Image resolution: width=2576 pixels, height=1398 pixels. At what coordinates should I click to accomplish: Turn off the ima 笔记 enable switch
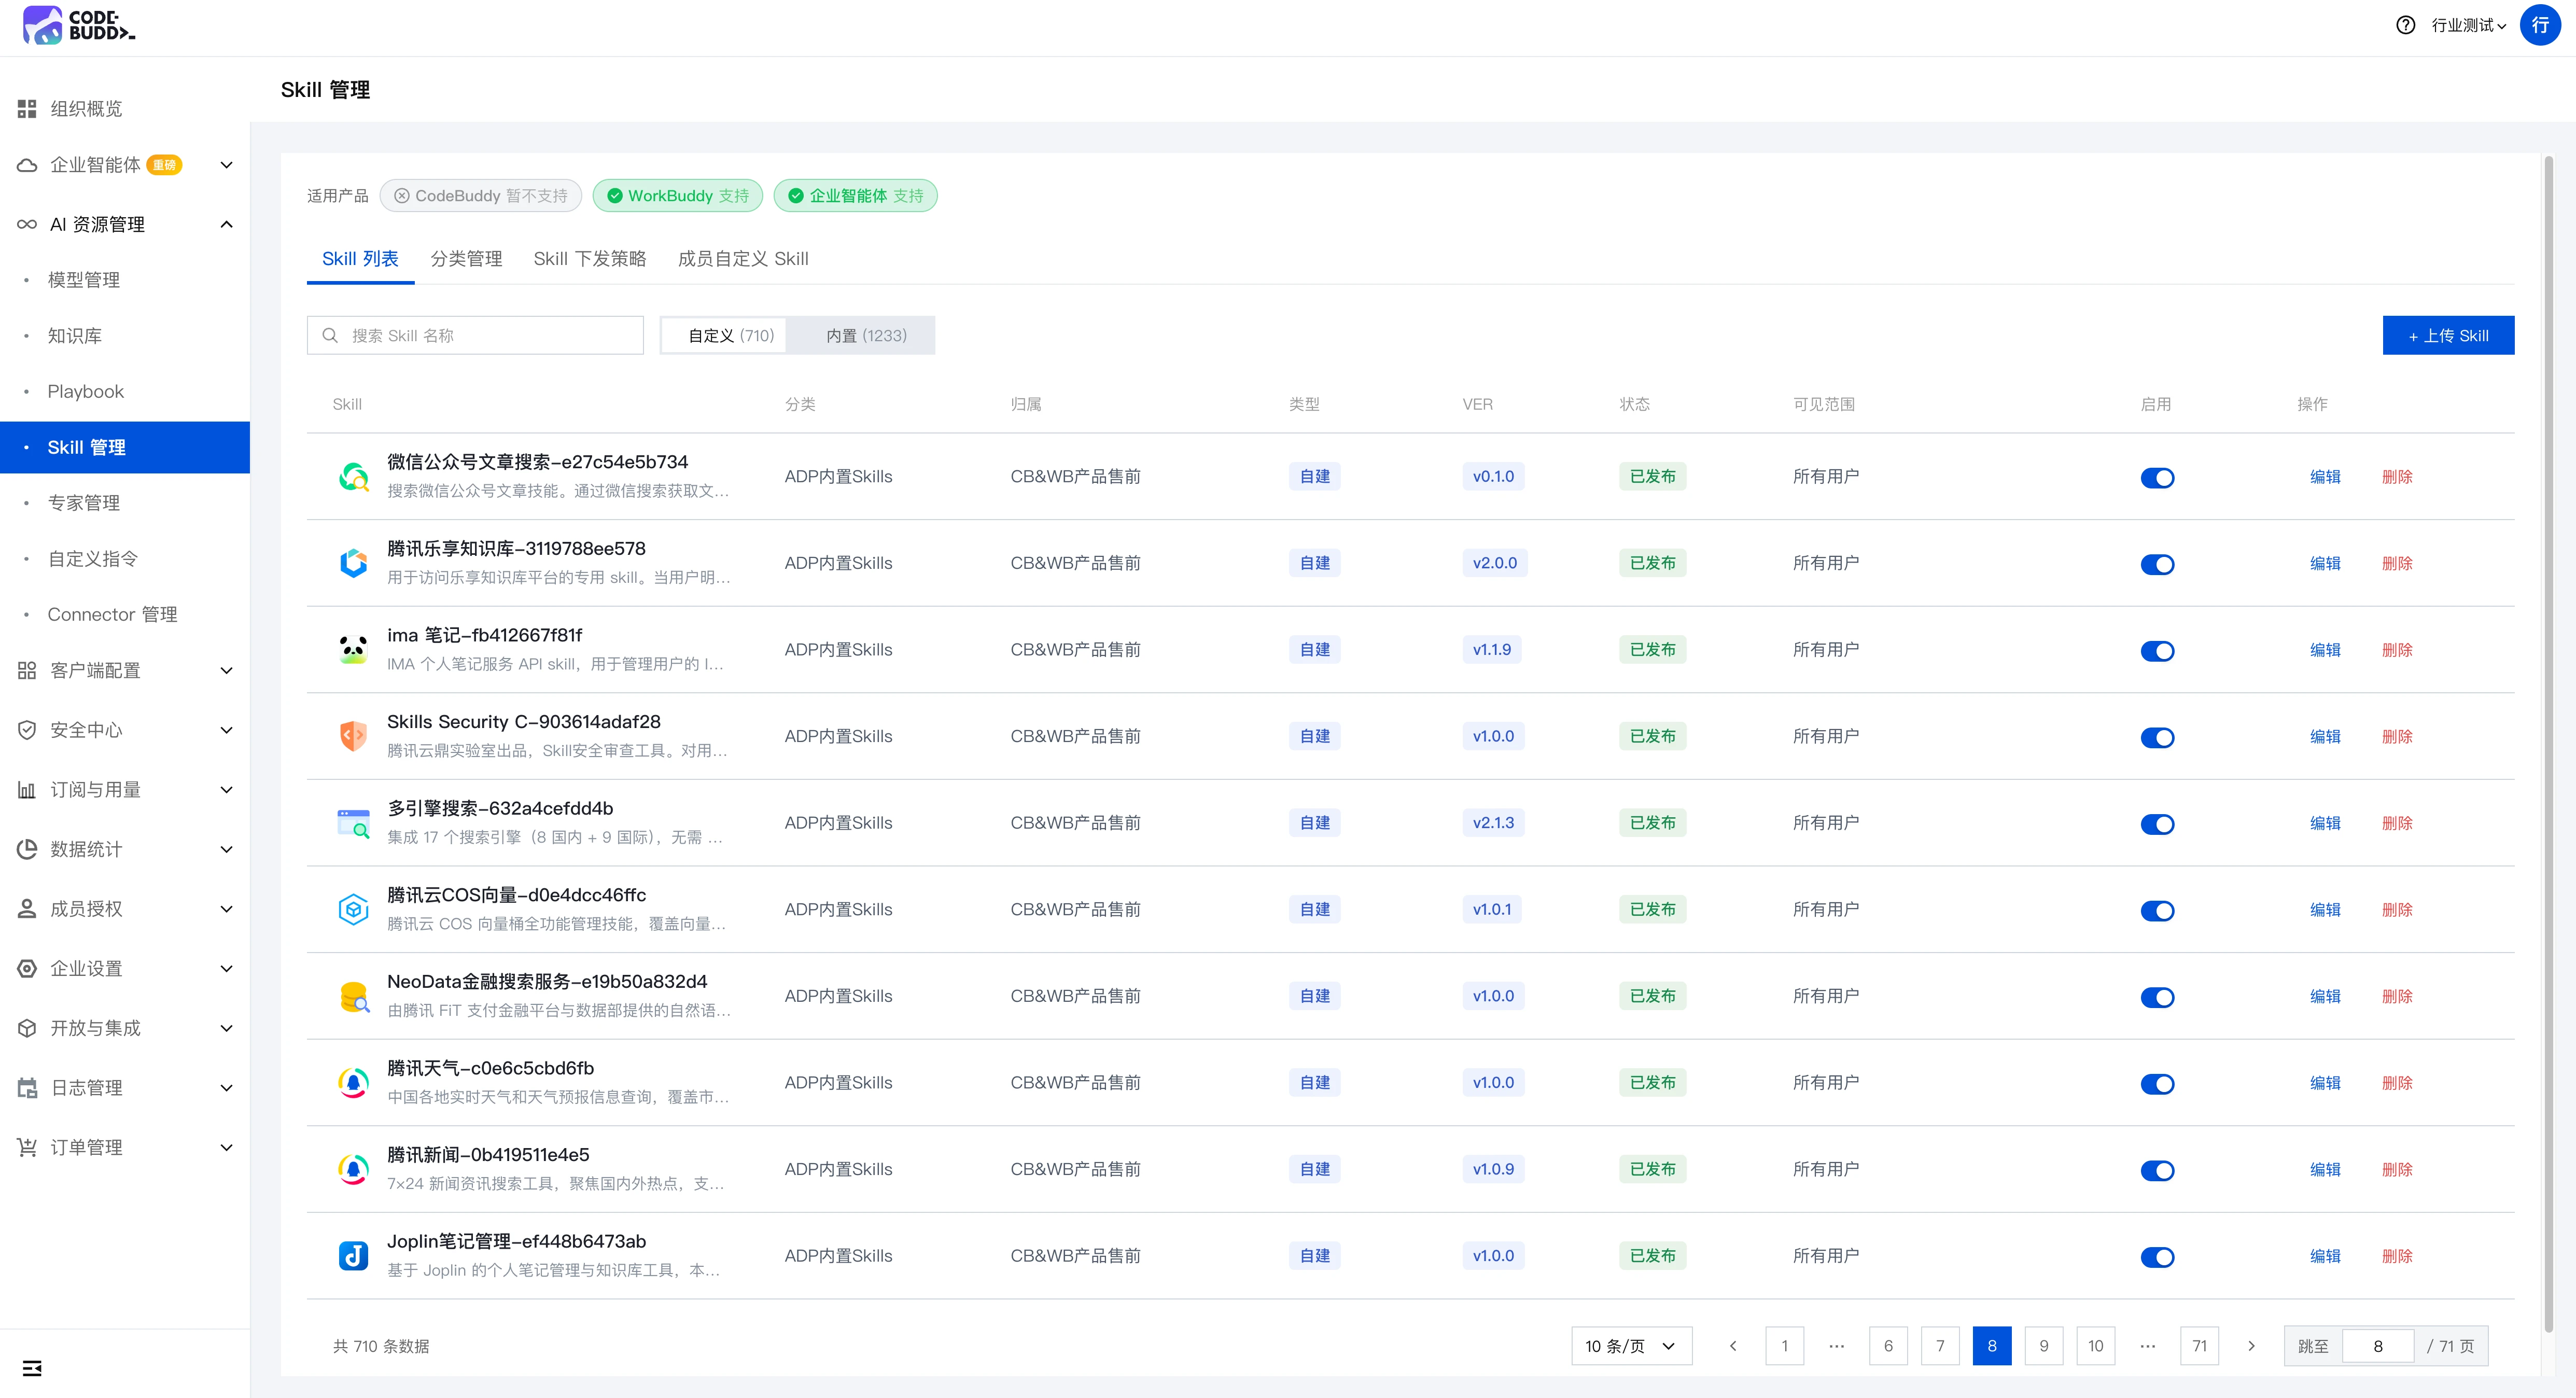click(2157, 651)
